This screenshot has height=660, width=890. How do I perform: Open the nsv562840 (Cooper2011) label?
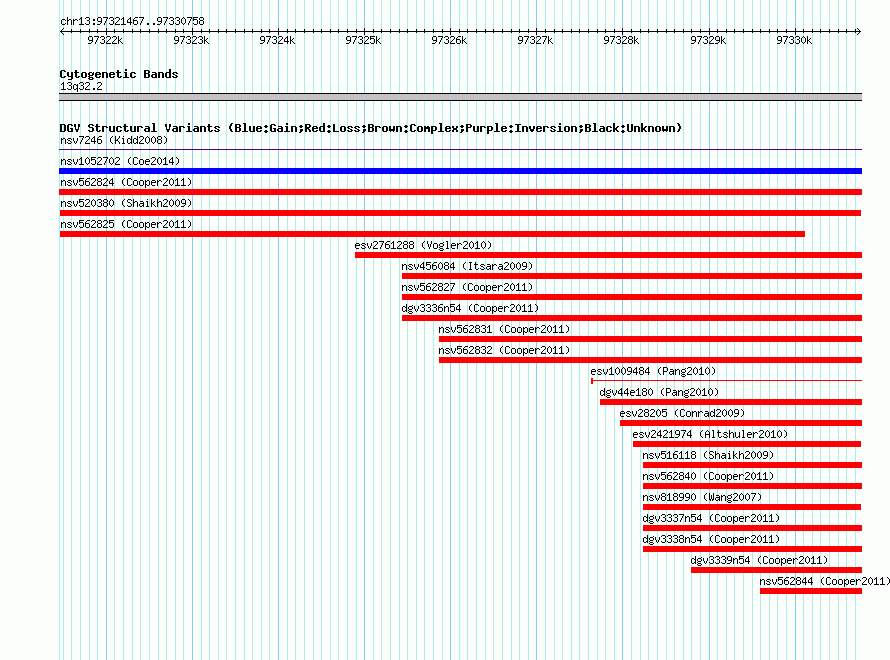click(708, 476)
